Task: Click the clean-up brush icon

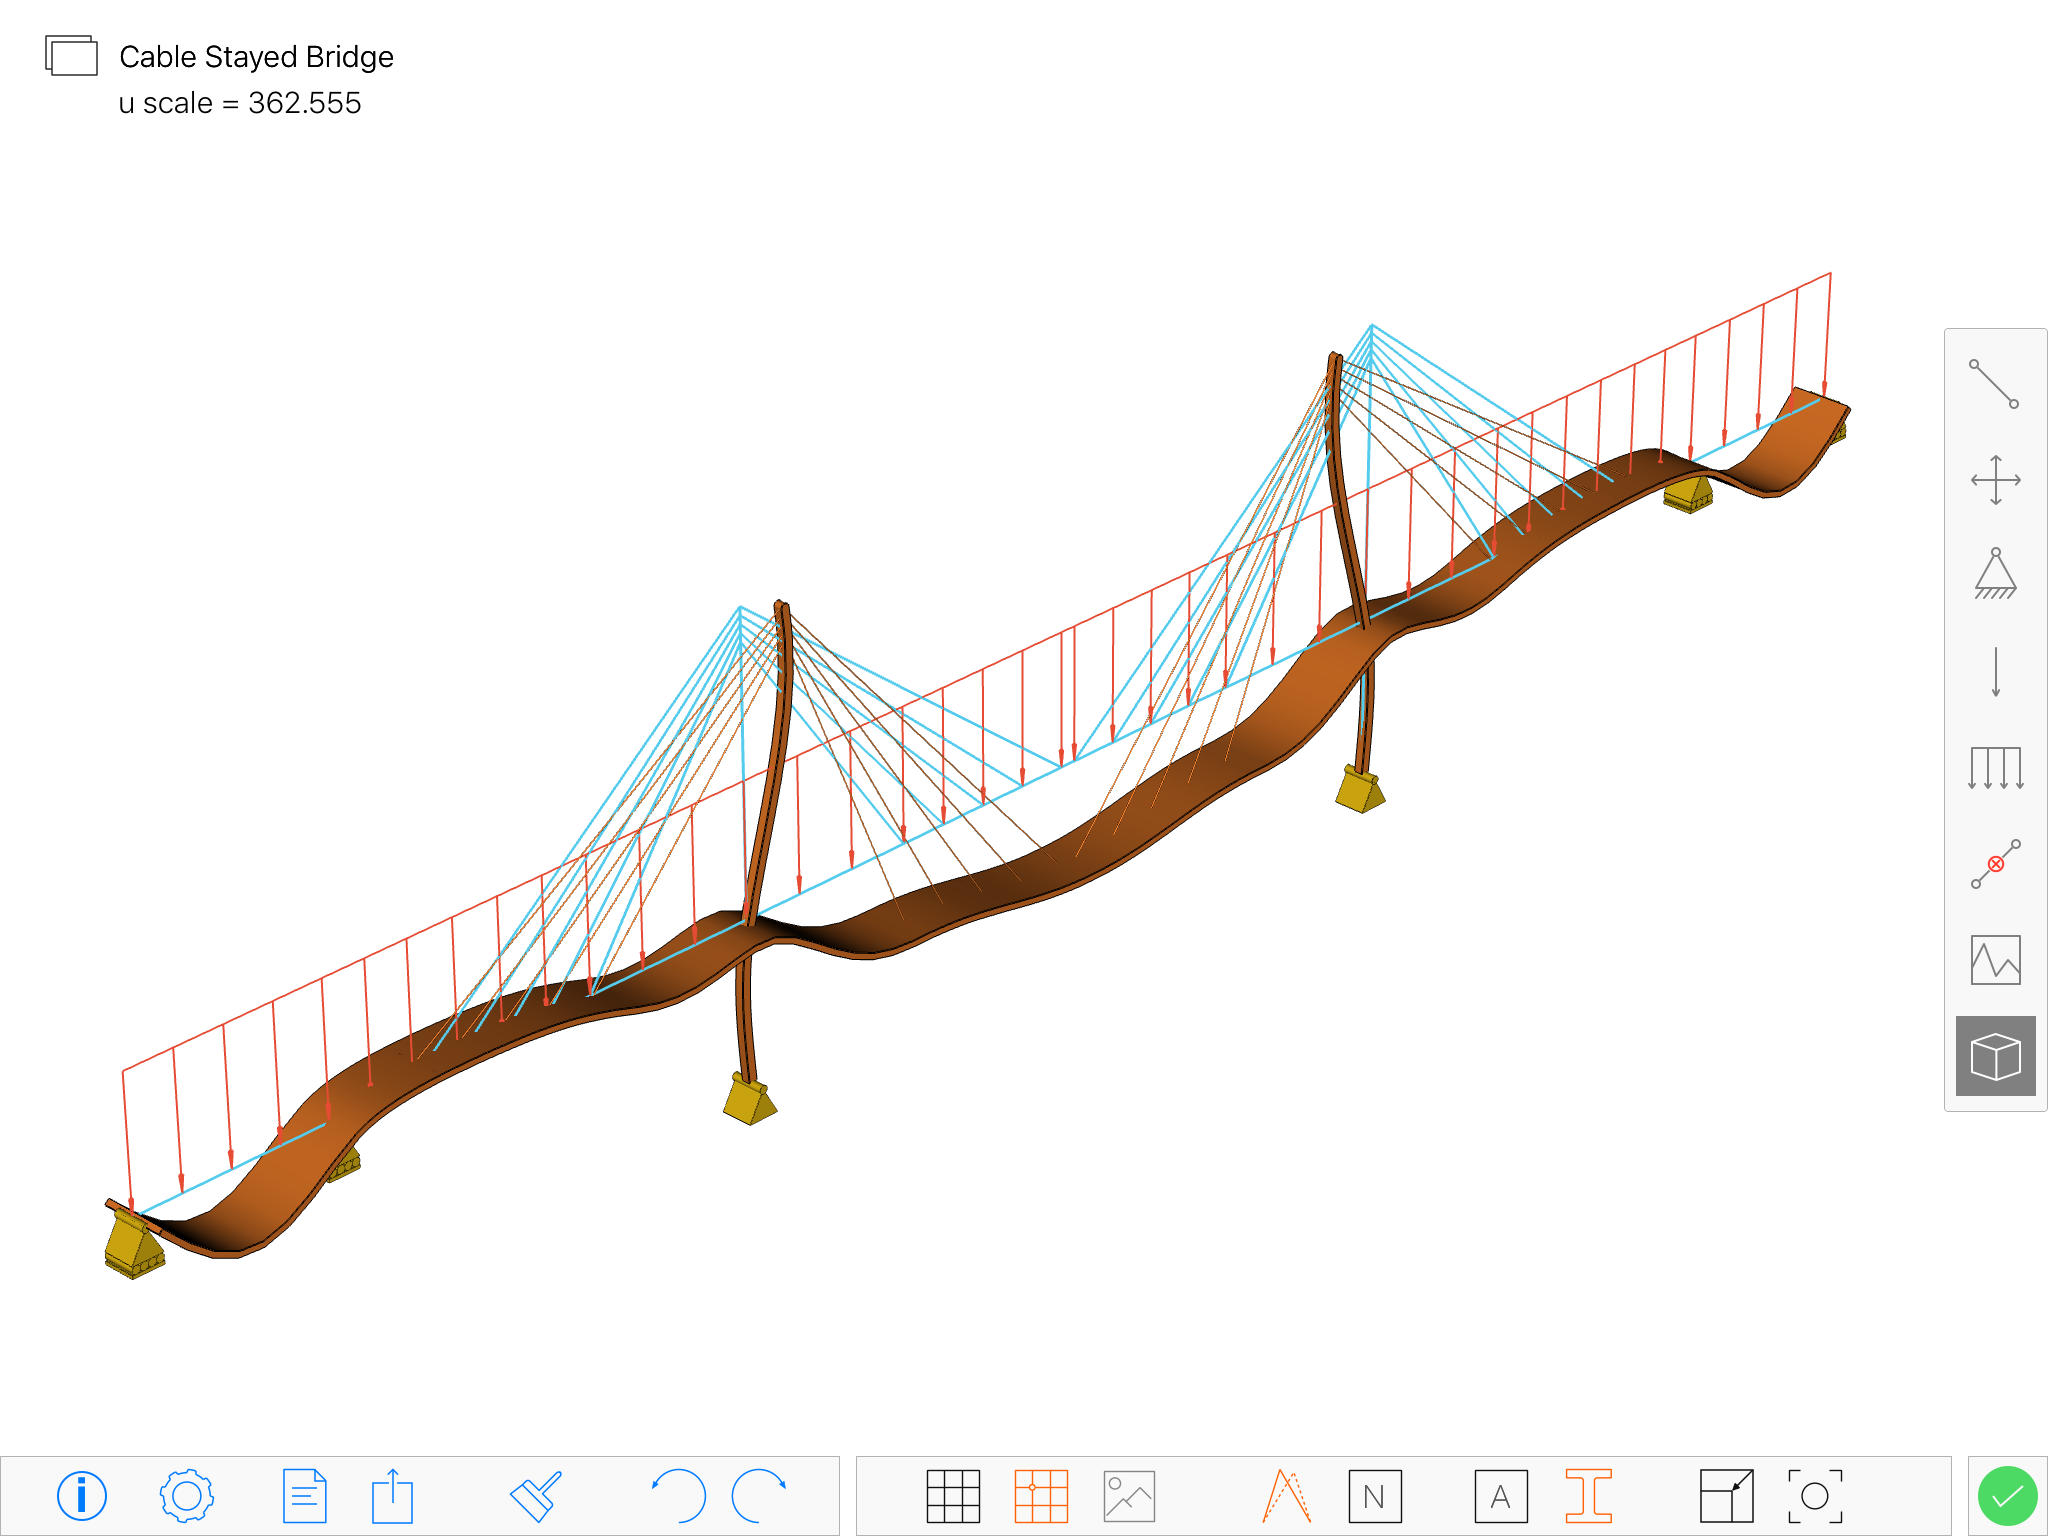Action: pyautogui.click(x=536, y=1496)
